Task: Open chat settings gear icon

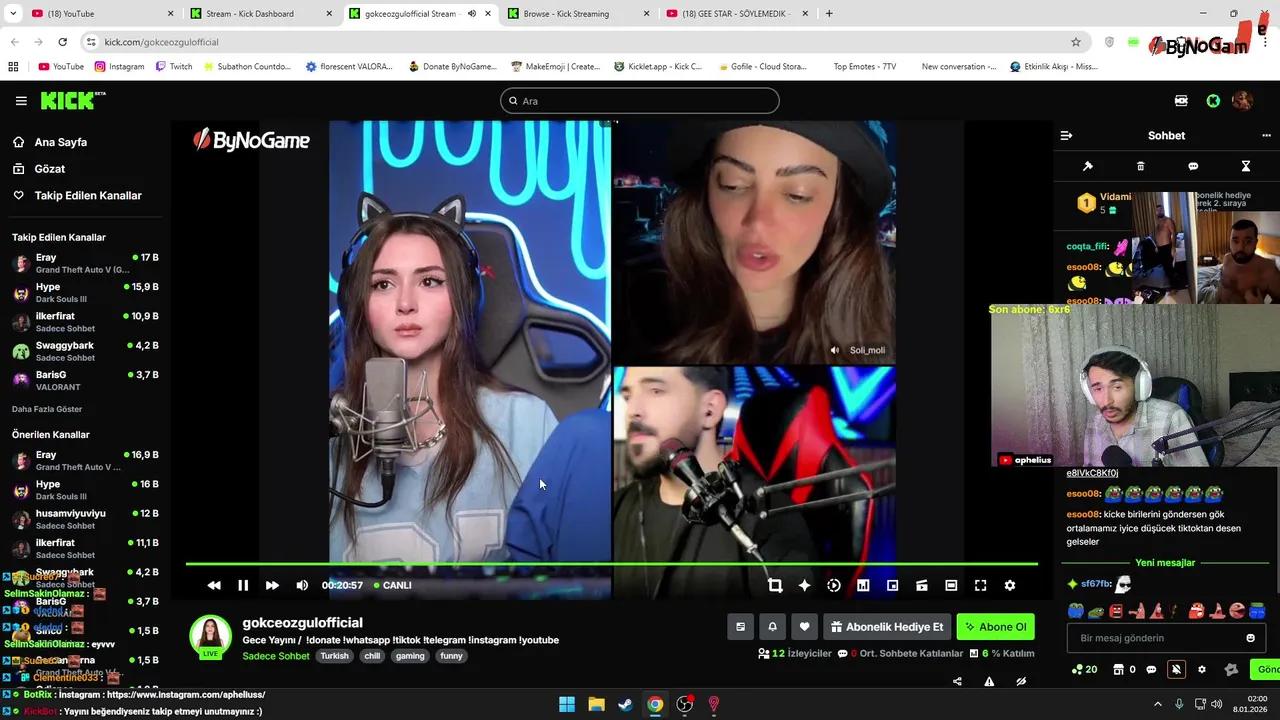Action: [x=1202, y=670]
